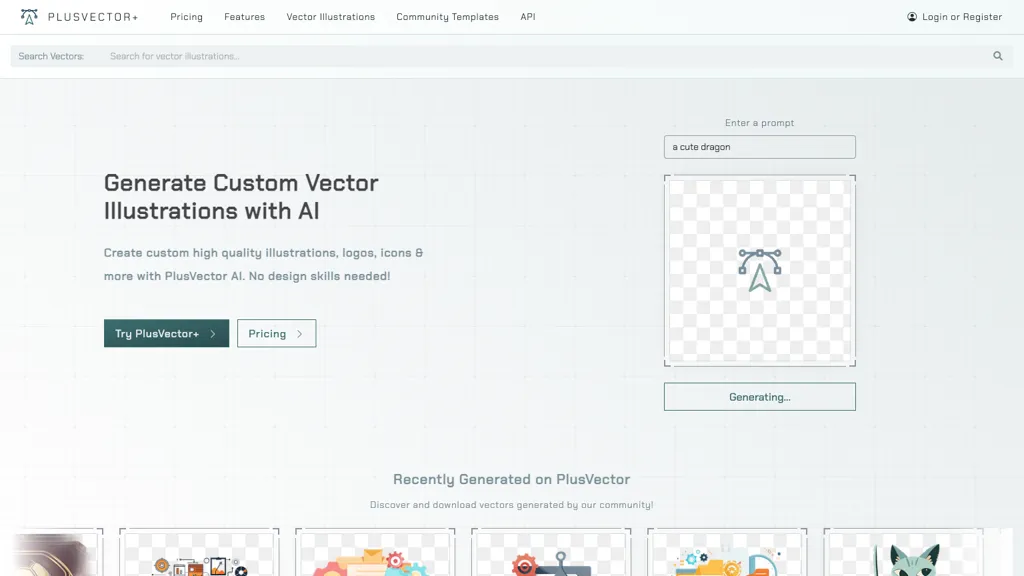Open the API navigation link
This screenshot has width=1024, height=576.
pos(528,17)
